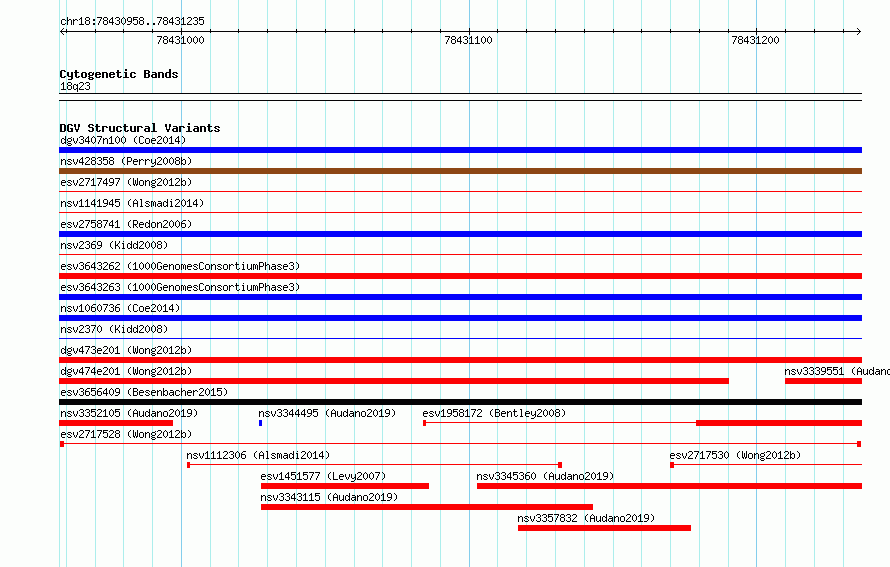This screenshot has width=890, height=567.
Task: Select the blue dgv3407n100 variant bar
Action: [460, 150]
